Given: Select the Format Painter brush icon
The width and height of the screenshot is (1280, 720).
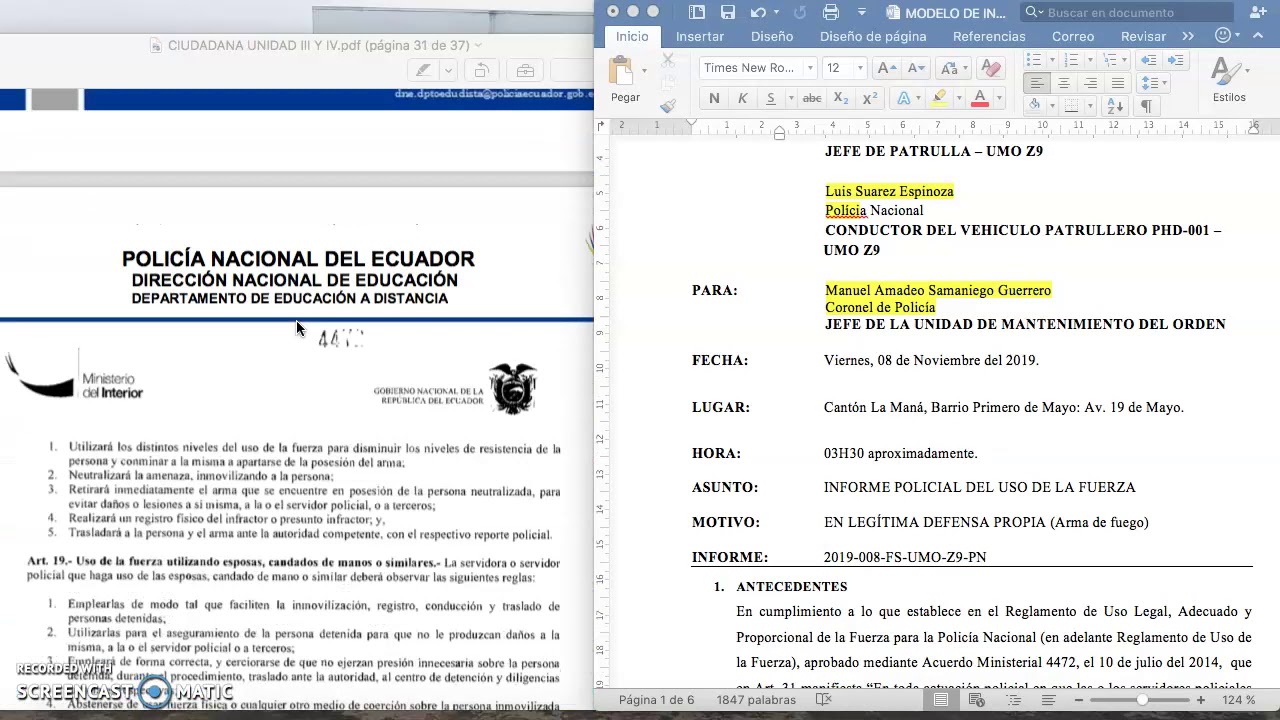Looking at the screenshot, I should click(x=668, y=105).
